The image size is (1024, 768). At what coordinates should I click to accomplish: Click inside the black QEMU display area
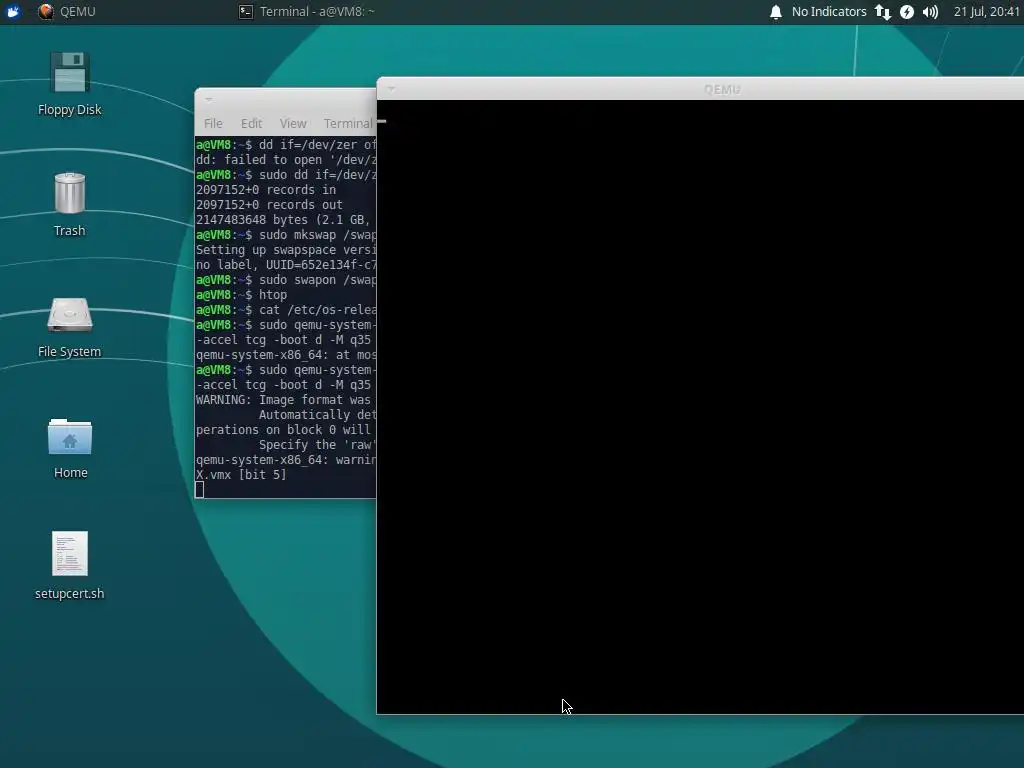pyautogui.click(x=700, y=406)
